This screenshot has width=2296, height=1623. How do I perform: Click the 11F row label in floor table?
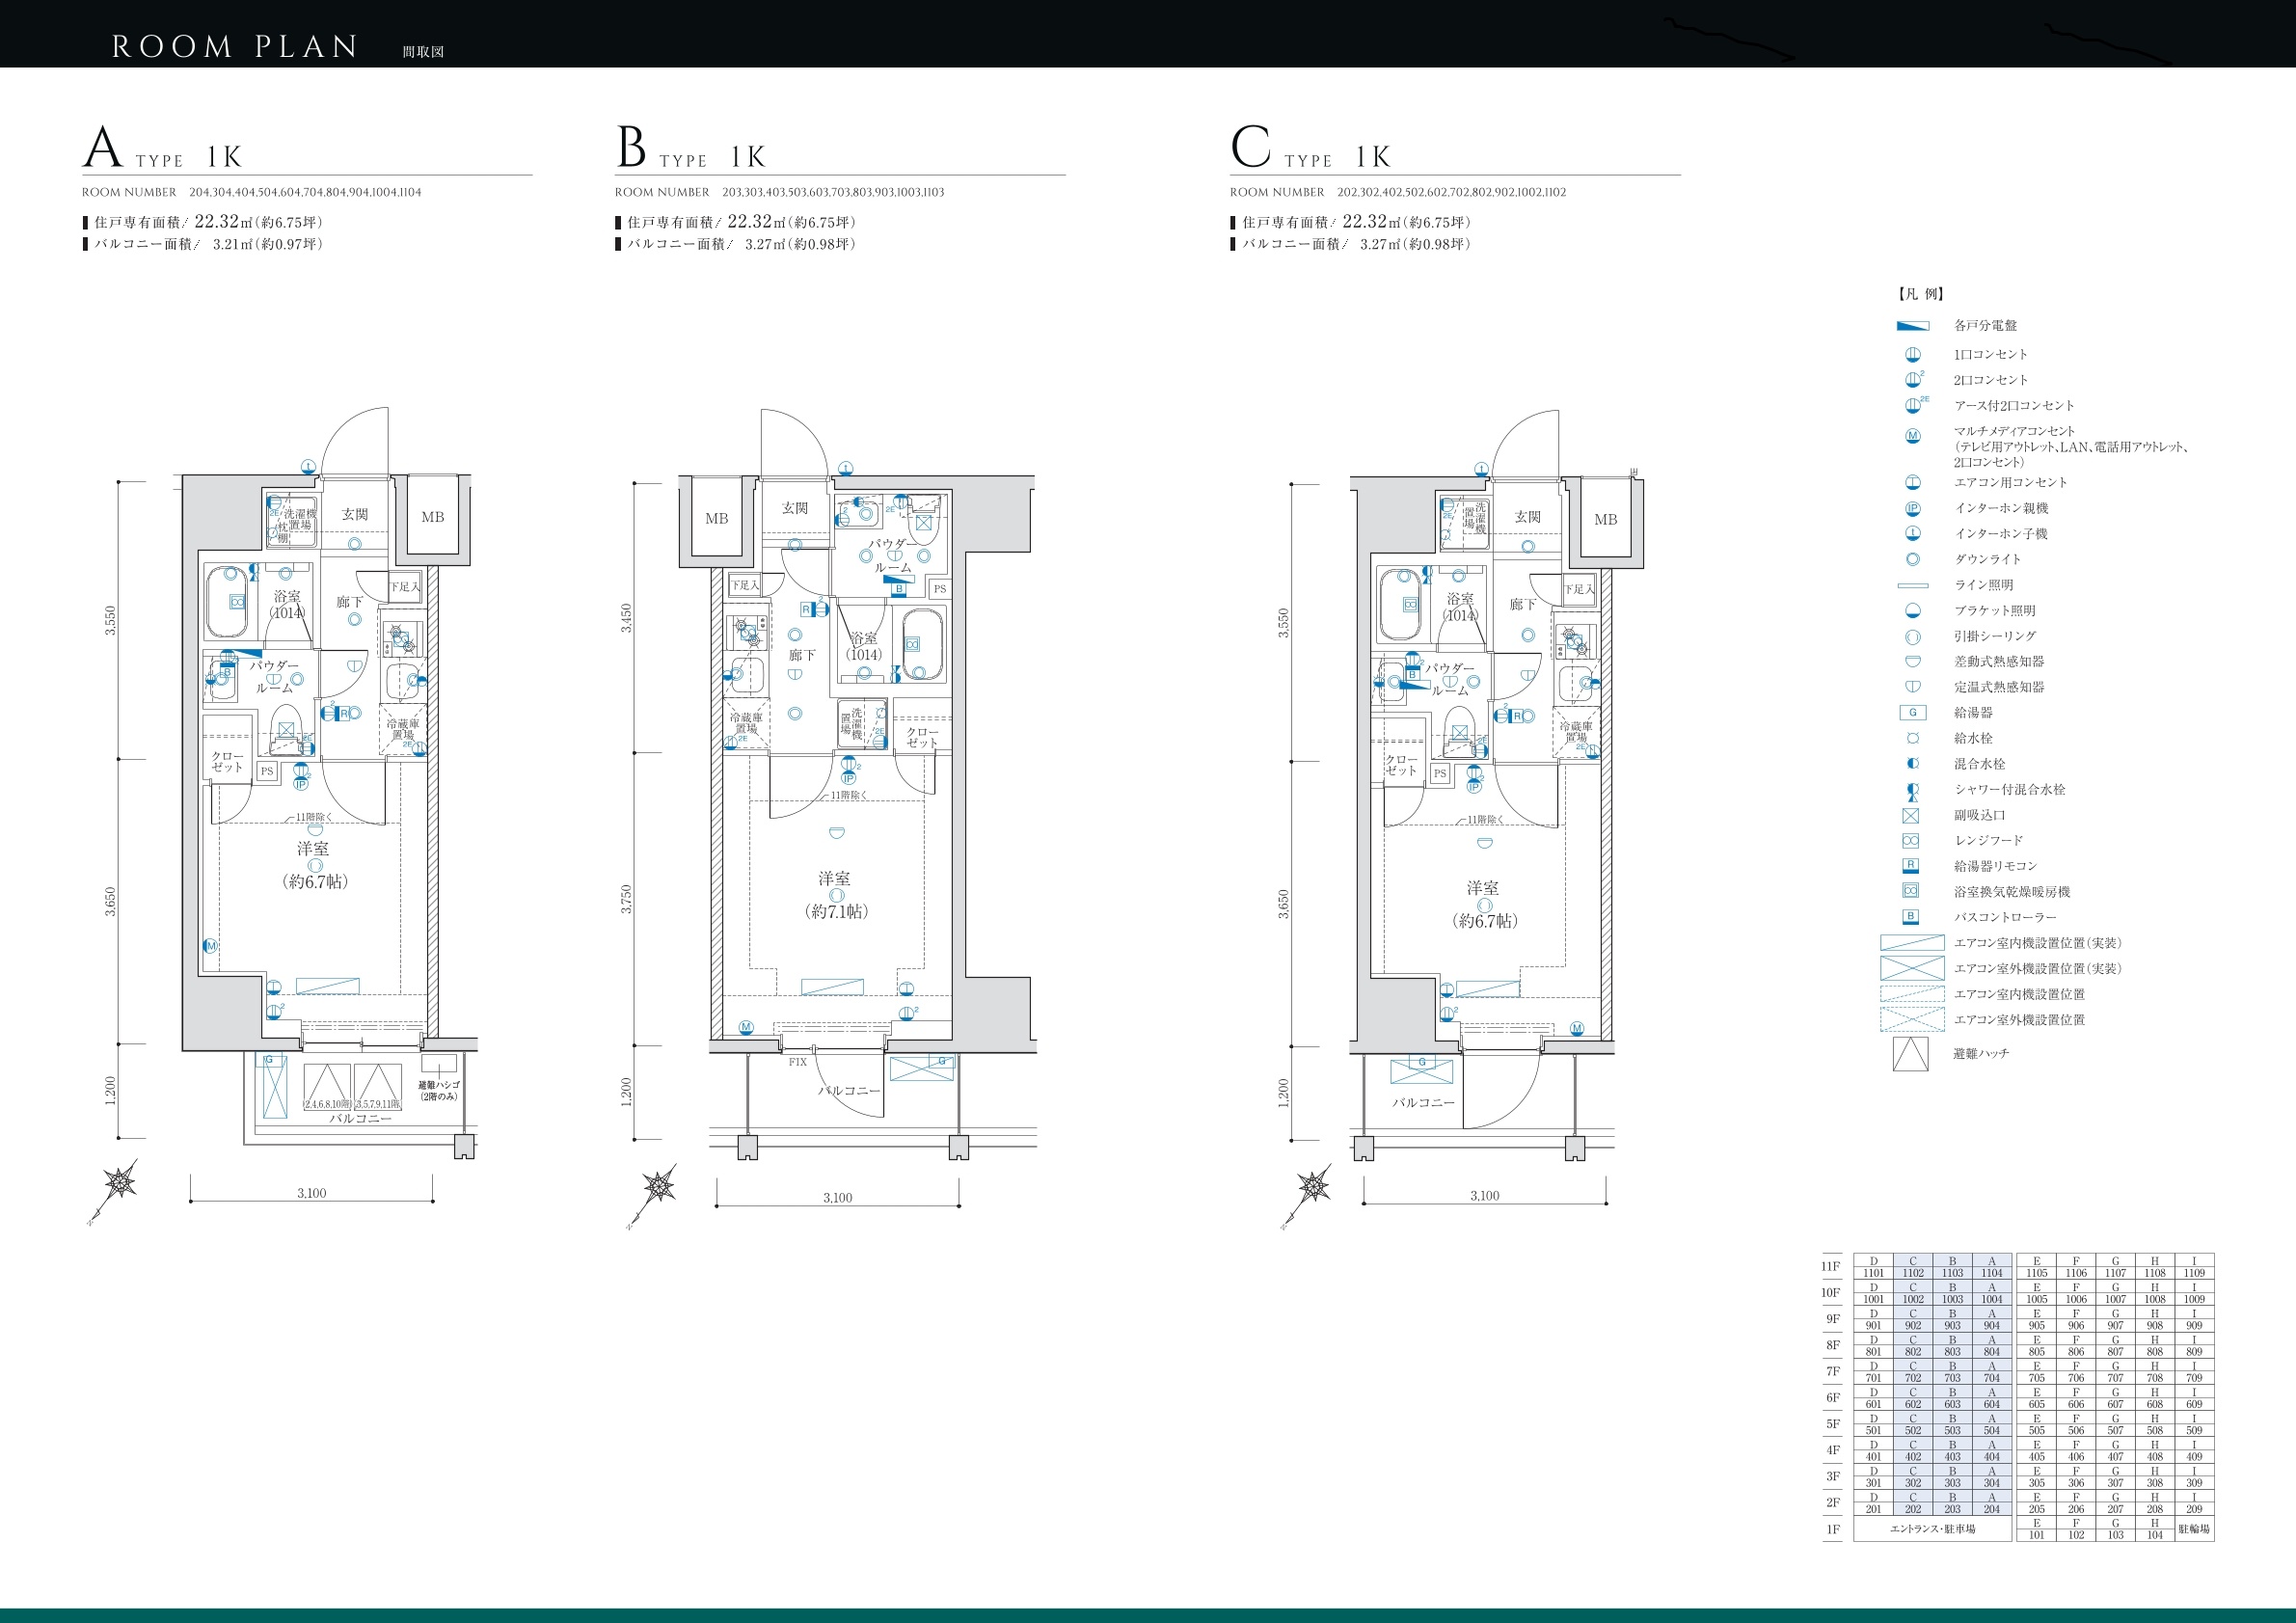tap(1831, 1267)
